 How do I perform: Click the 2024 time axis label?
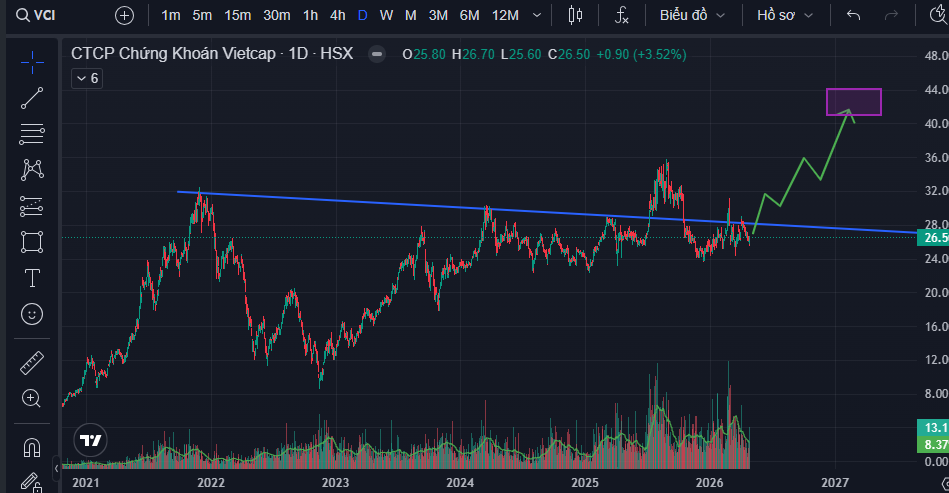pyautogui.click(x=460, y=483)
